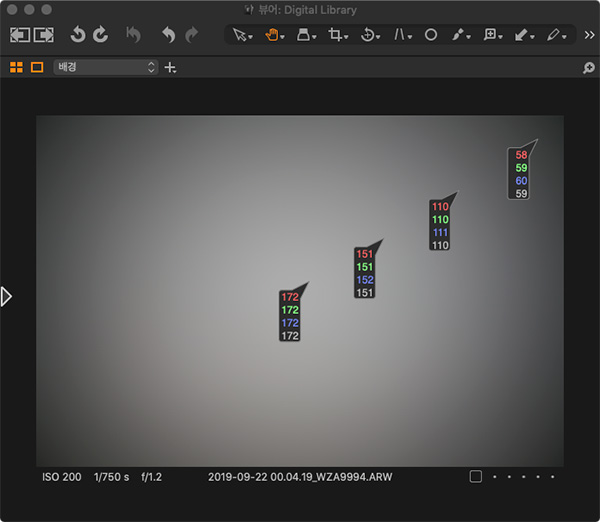Choose the crop tool
This screenshot has width=600, height=522.
point(338,35)
